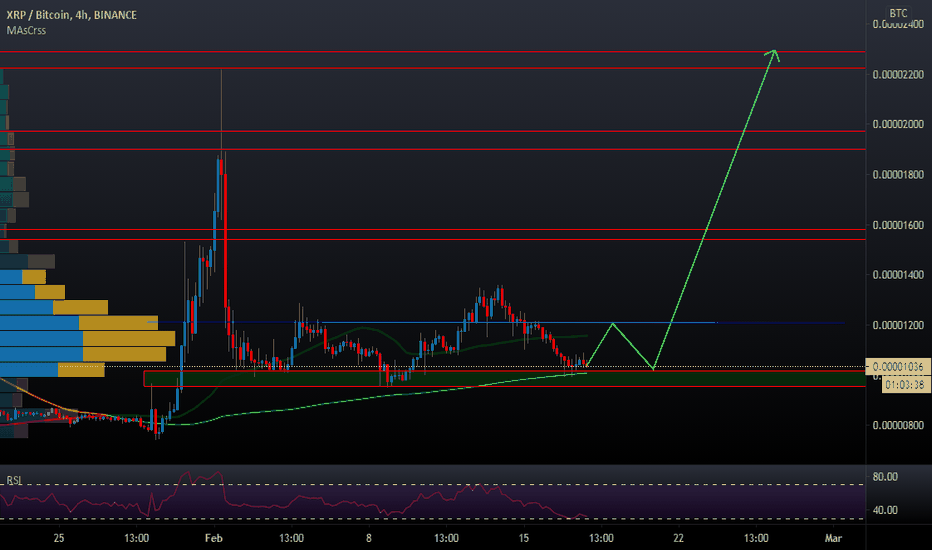The image size is (932, 550).
Task: Click the RSI 80.00 scale value
Action: pyautogui.click(x=885, y=477)
